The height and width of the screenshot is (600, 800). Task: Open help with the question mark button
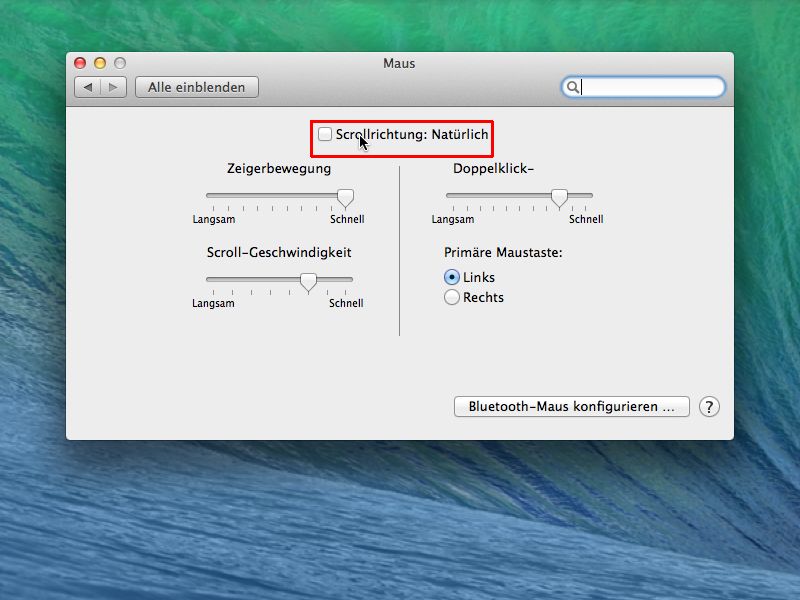[x=709, y=407]
